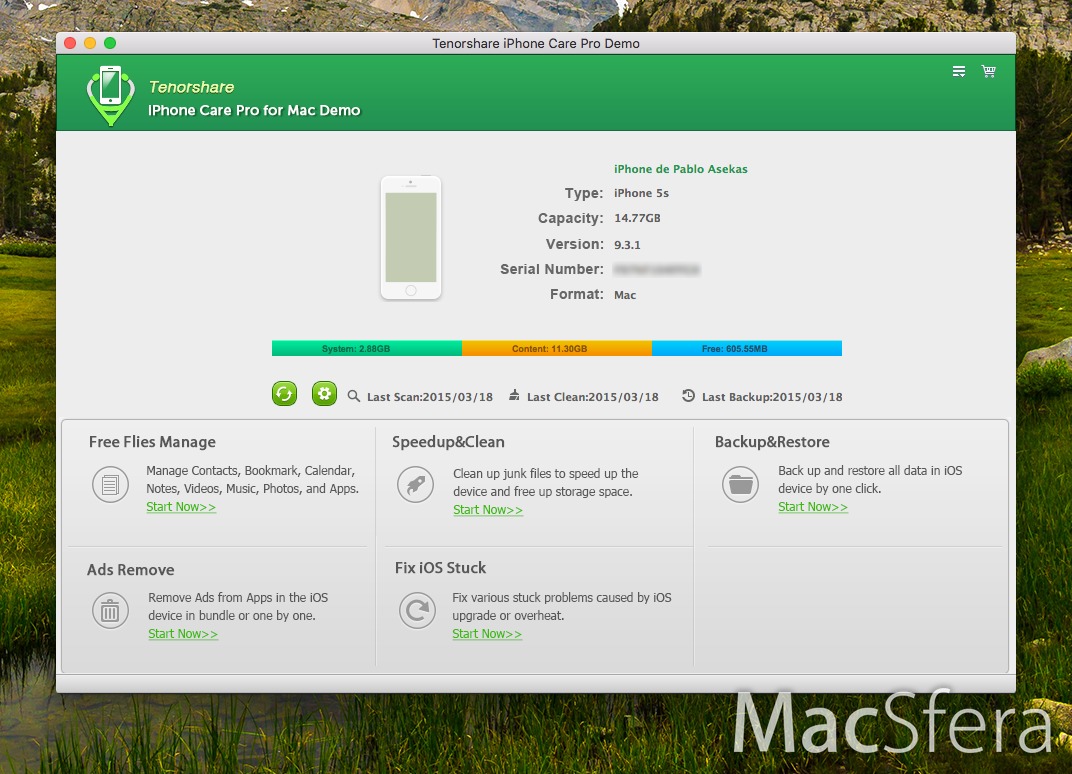Click the 9.3.1 version value
1072x774 pixels.
tap(628, 245)
